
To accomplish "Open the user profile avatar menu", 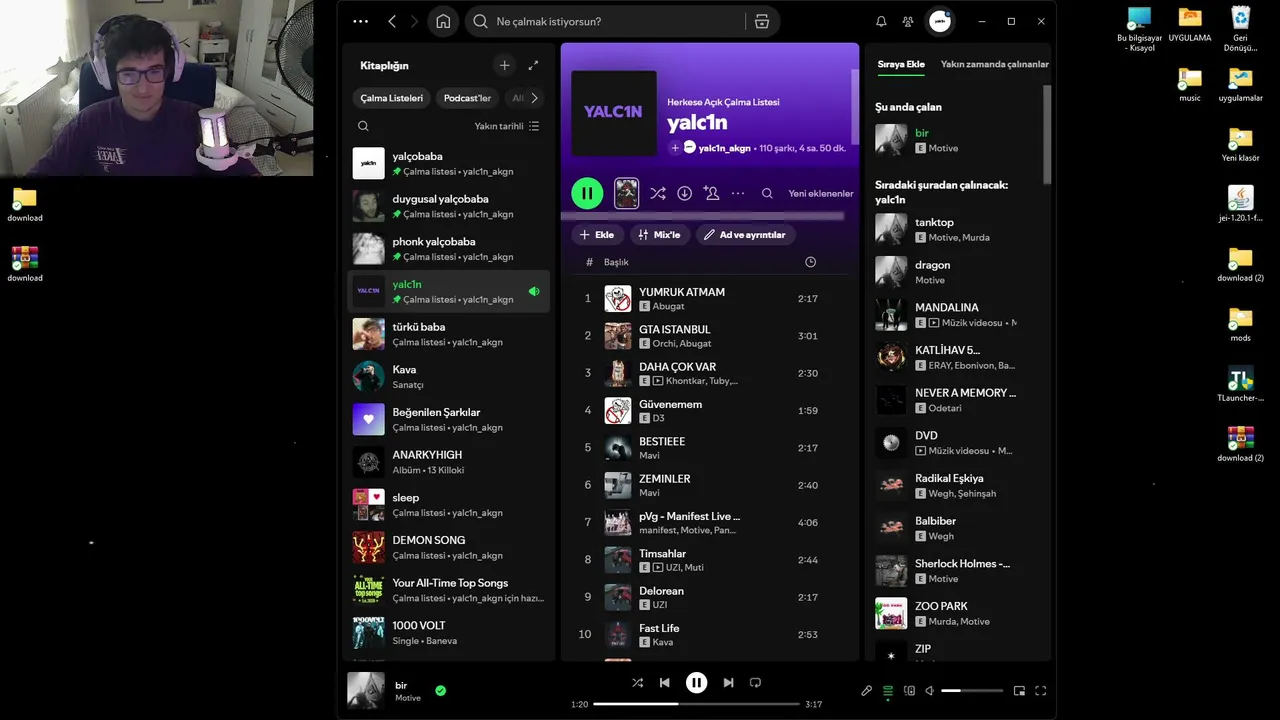I will 940,21.
